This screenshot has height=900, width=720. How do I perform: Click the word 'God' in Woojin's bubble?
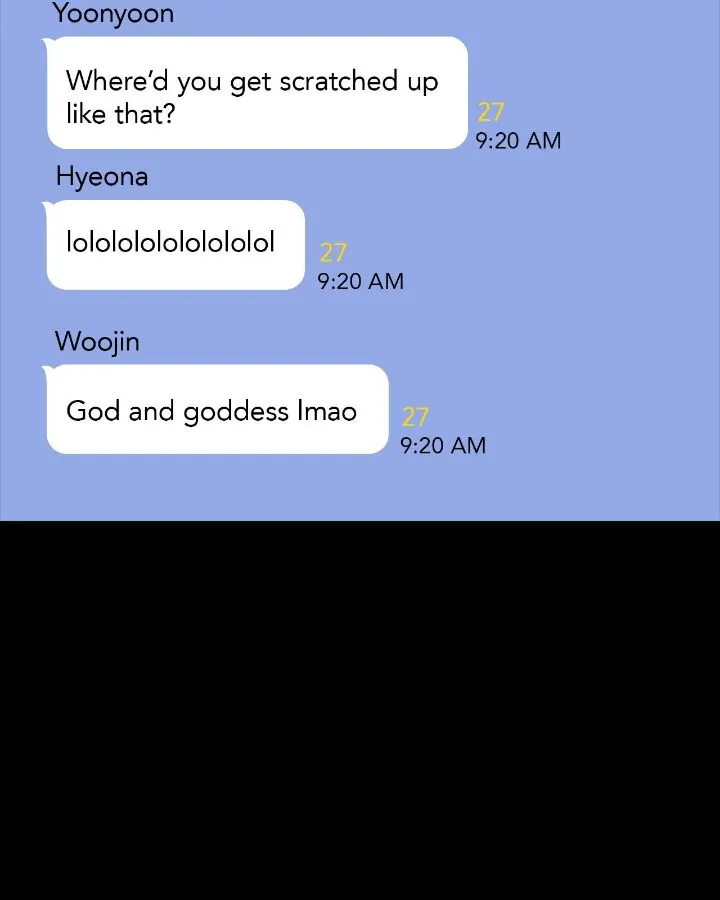pos(91,411)
